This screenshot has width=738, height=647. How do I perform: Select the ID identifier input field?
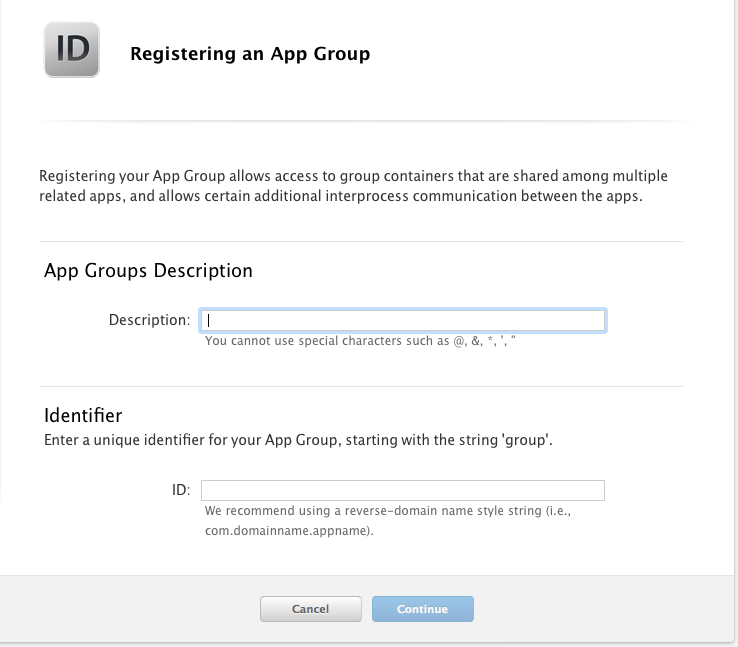(403, 490)
